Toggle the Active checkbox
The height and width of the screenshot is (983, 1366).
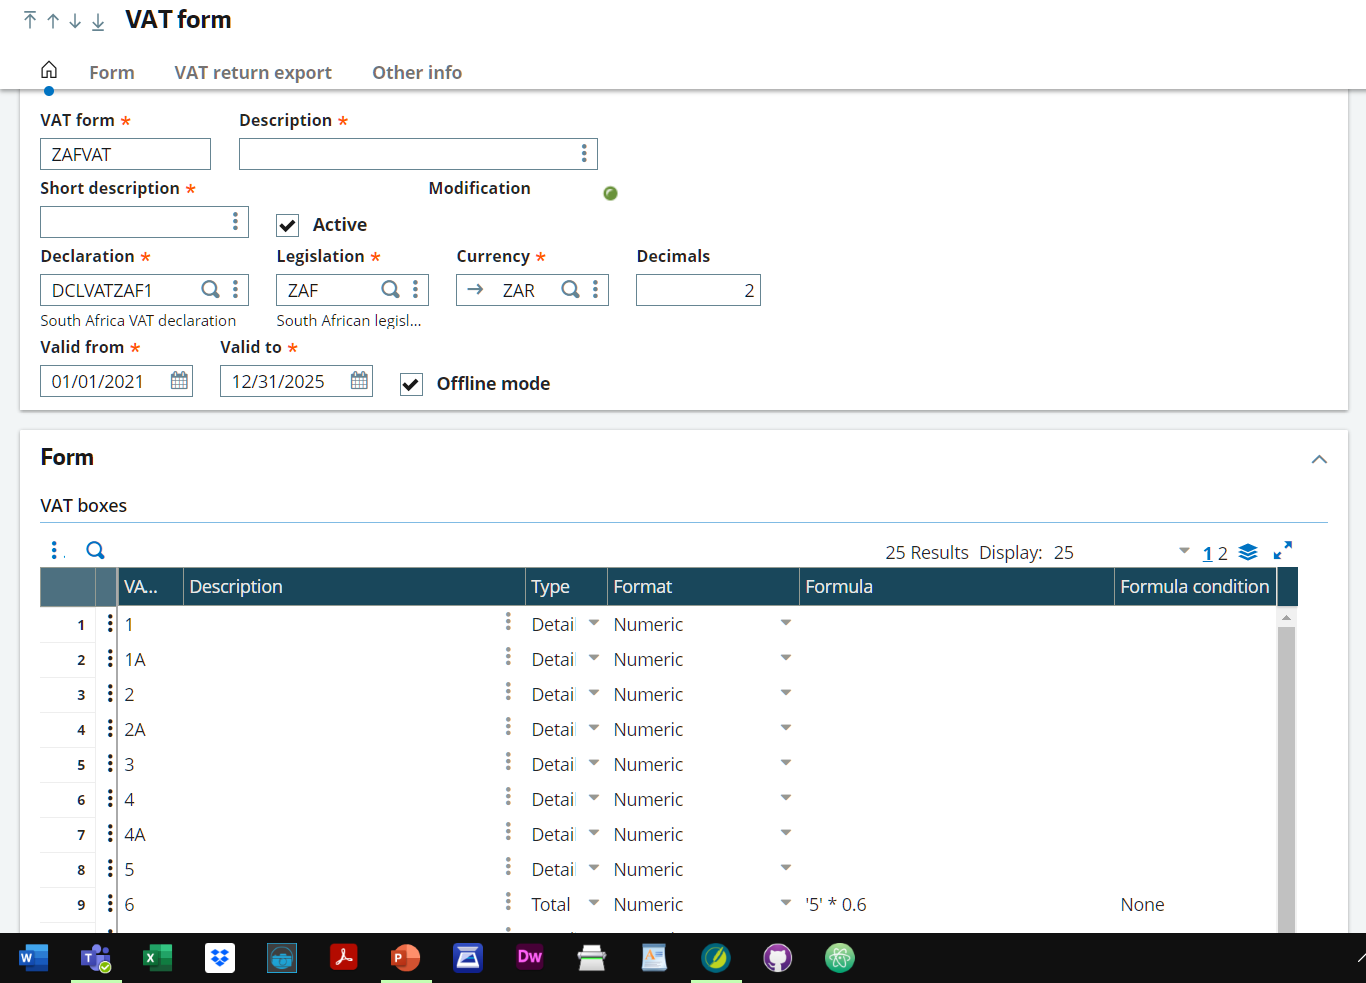(288, 225)
